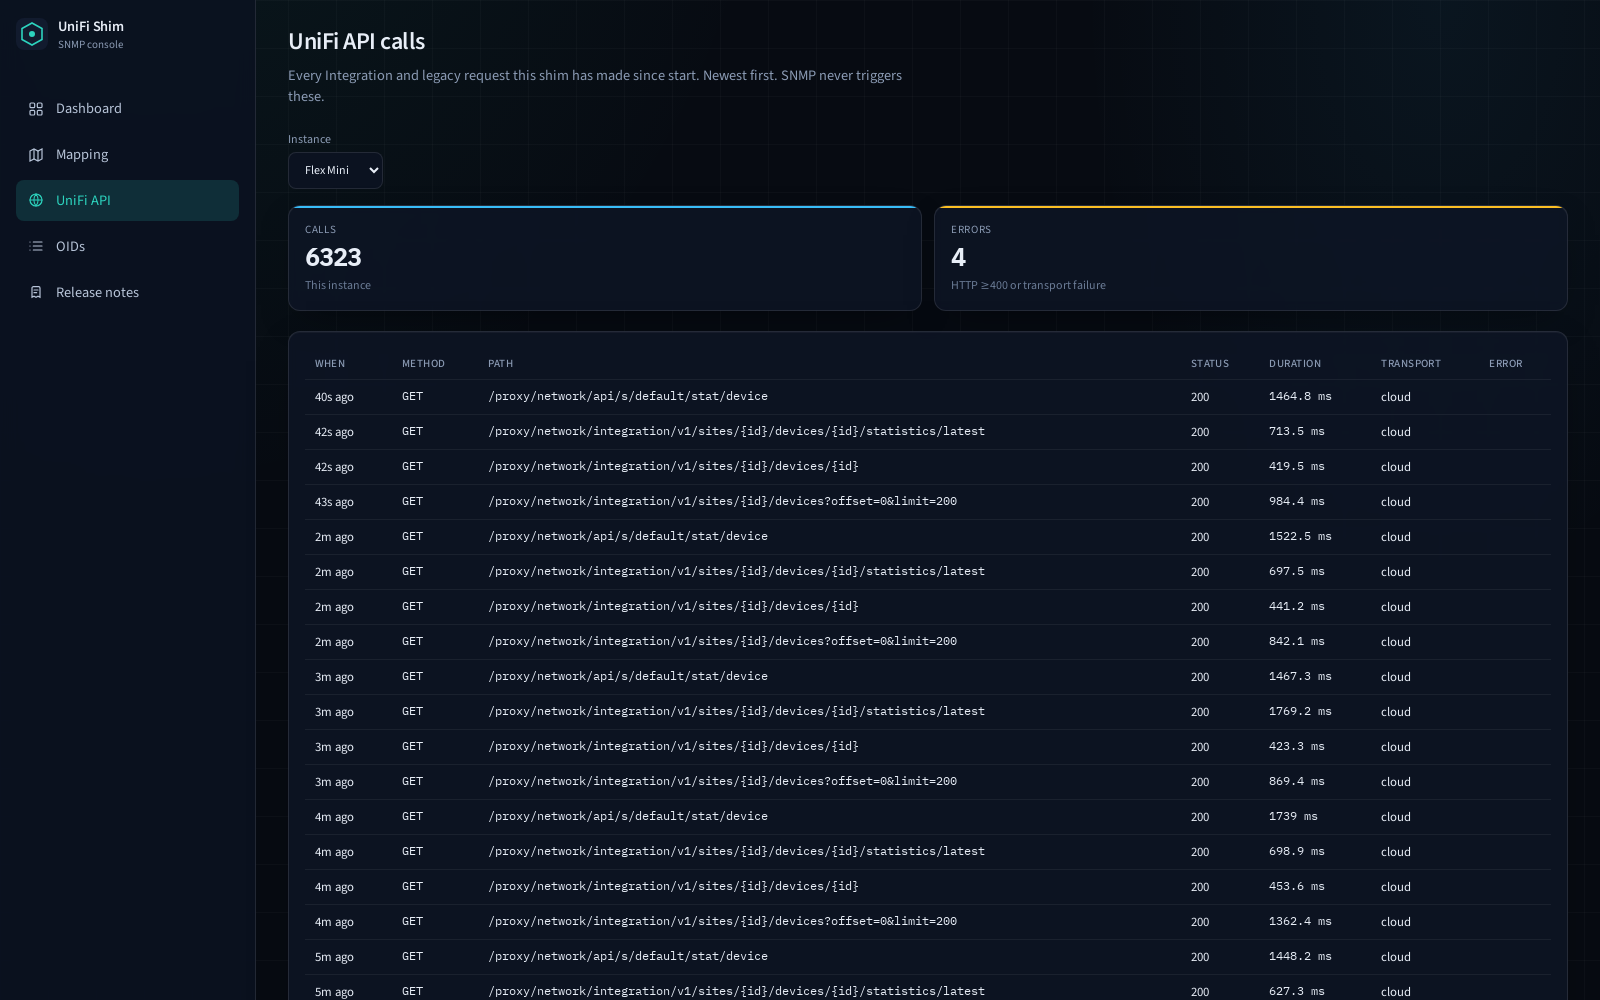
Task: Click the PATH column header
Action: click(500, 363)
